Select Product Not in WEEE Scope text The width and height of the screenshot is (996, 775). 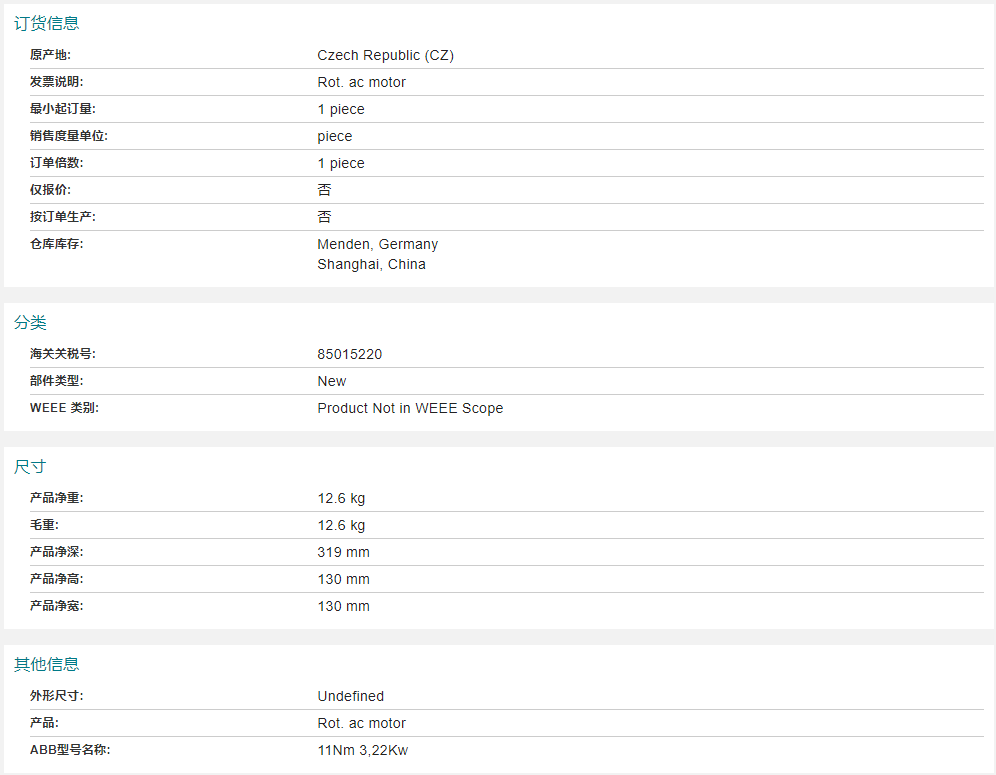pos(410,408)
